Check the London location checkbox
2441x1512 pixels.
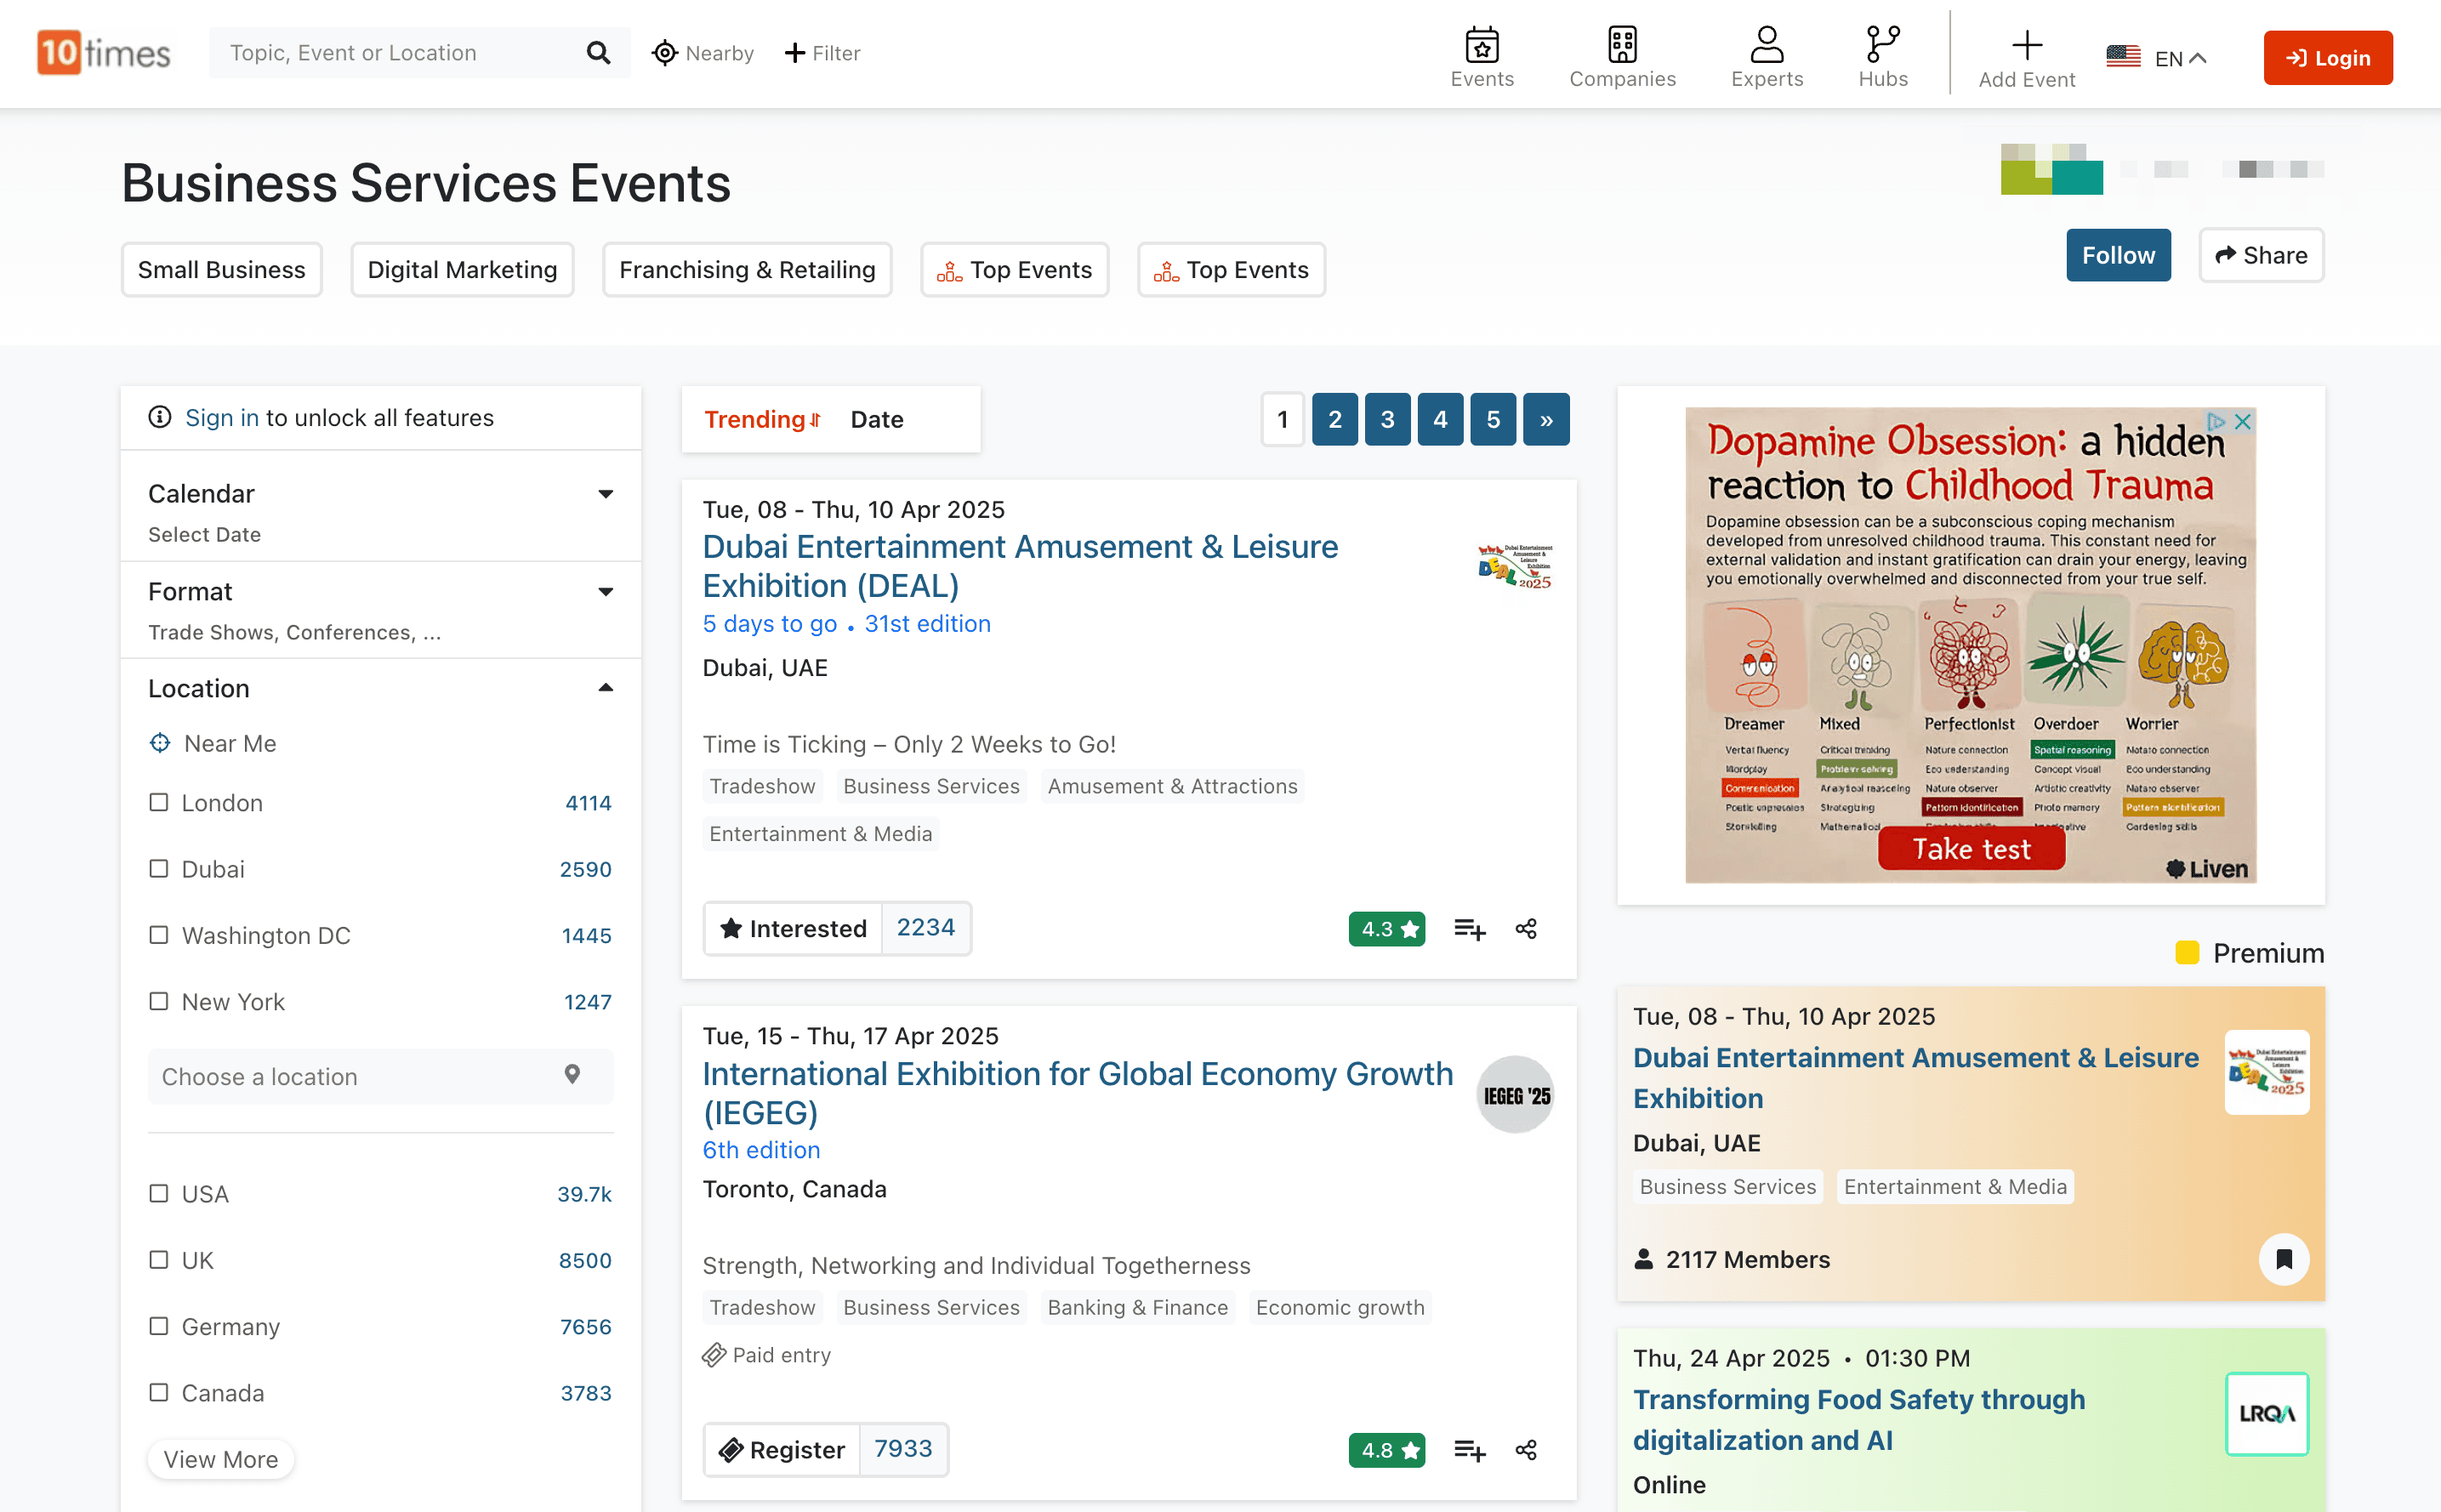click(x=159, y=802)
